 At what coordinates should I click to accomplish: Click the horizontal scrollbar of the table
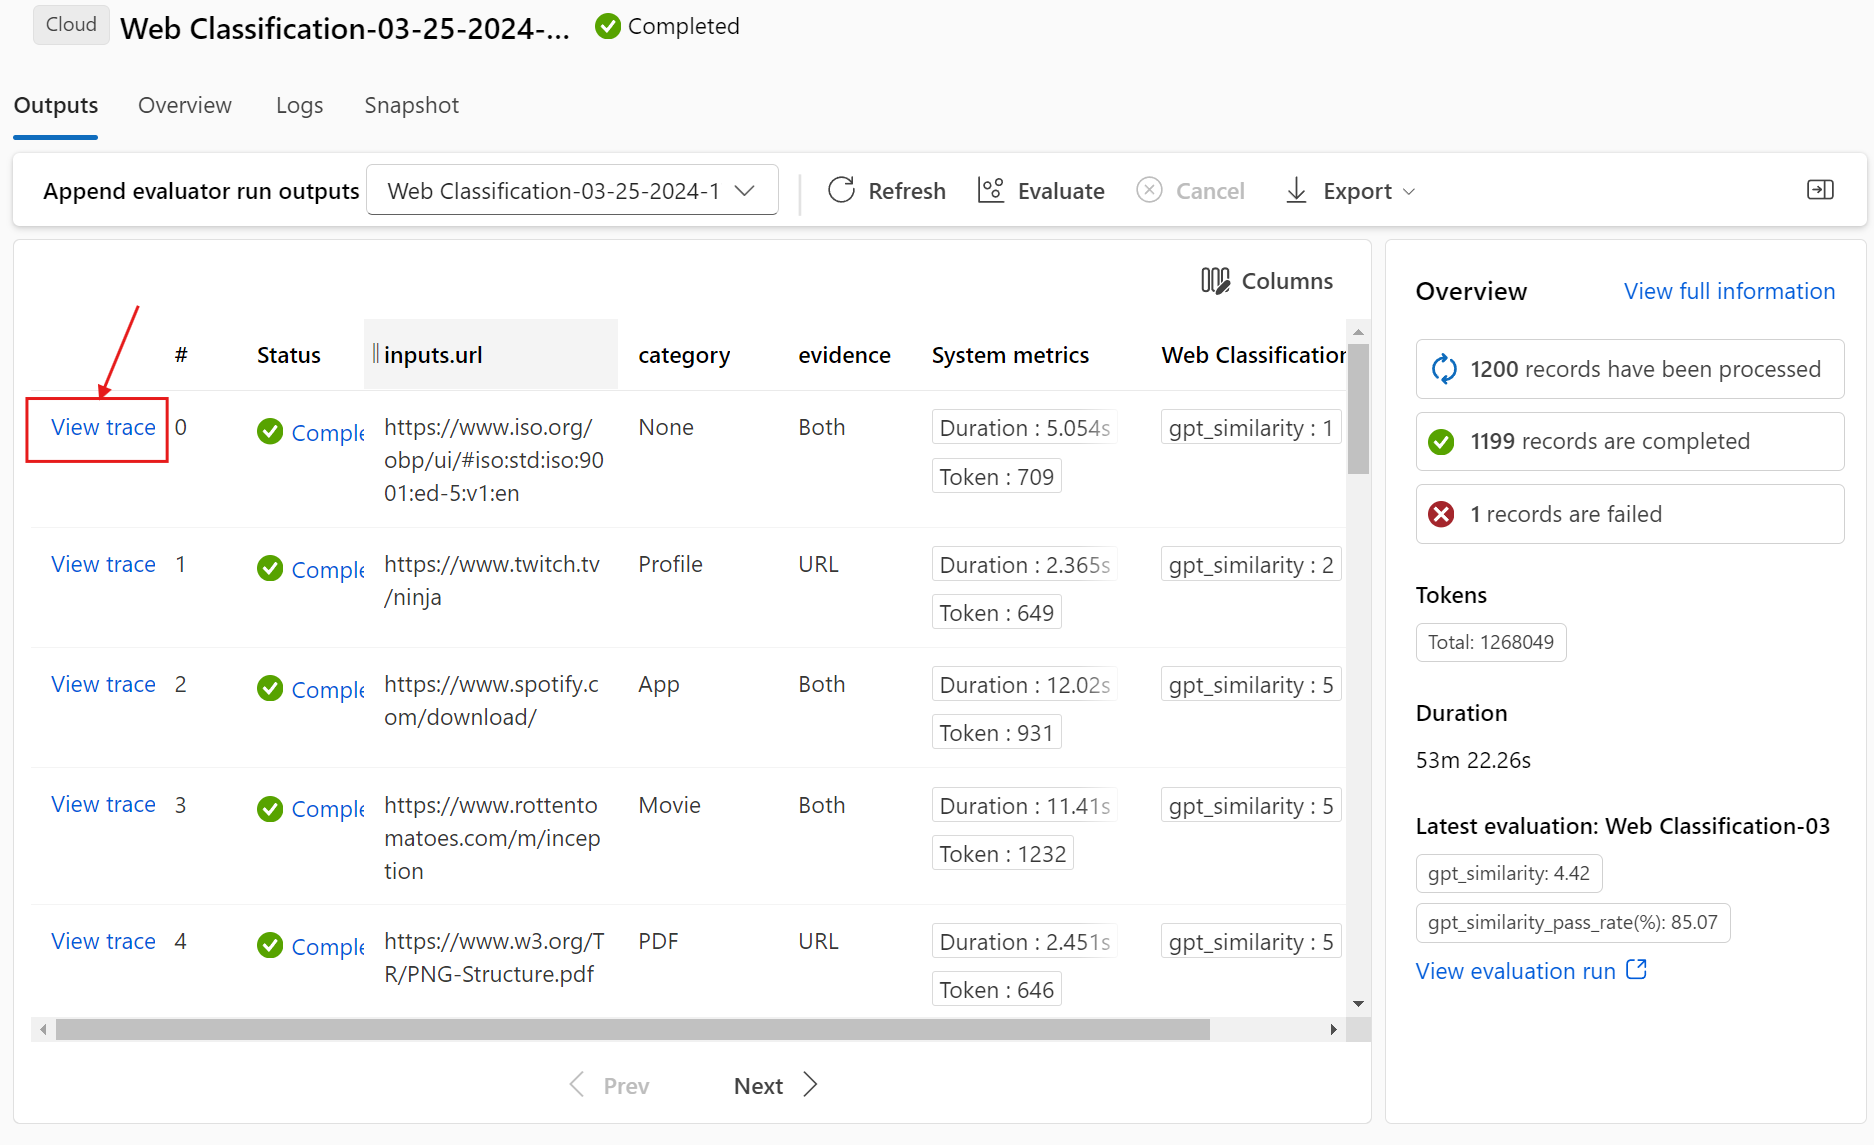coord(632,1029)
